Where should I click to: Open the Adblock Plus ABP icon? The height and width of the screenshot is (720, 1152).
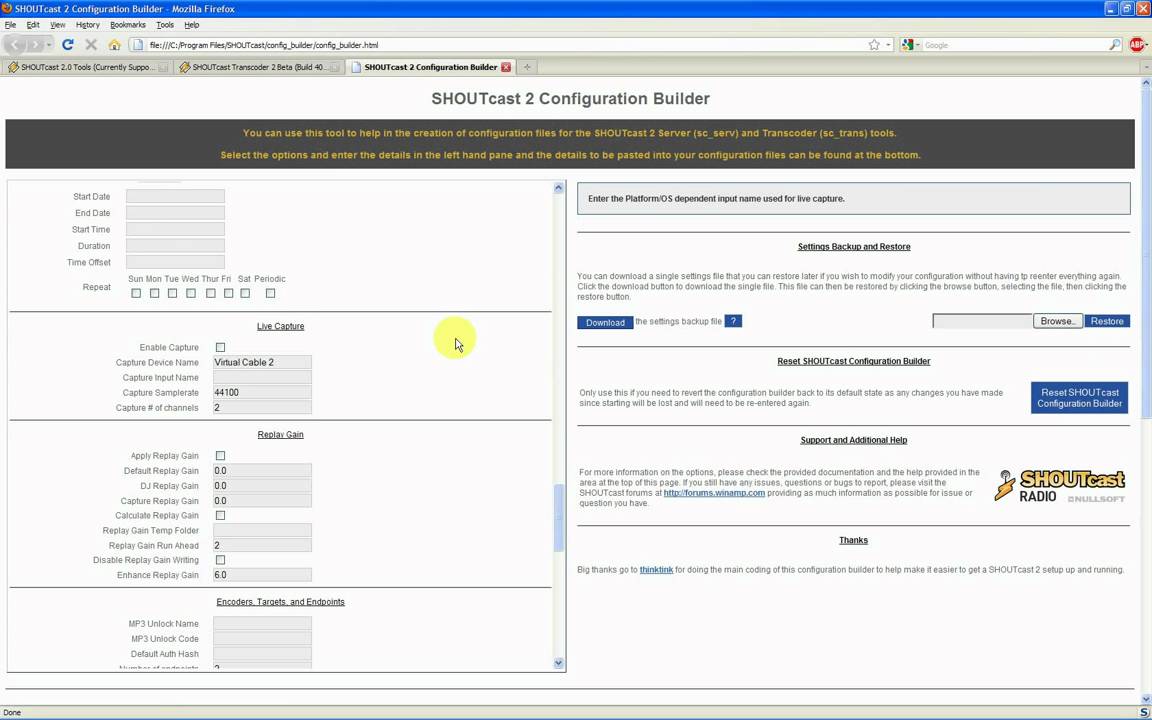click(1137, 45)
